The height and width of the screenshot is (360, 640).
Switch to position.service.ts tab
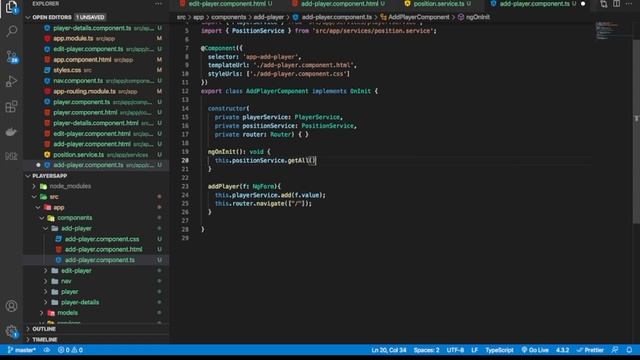439,4
